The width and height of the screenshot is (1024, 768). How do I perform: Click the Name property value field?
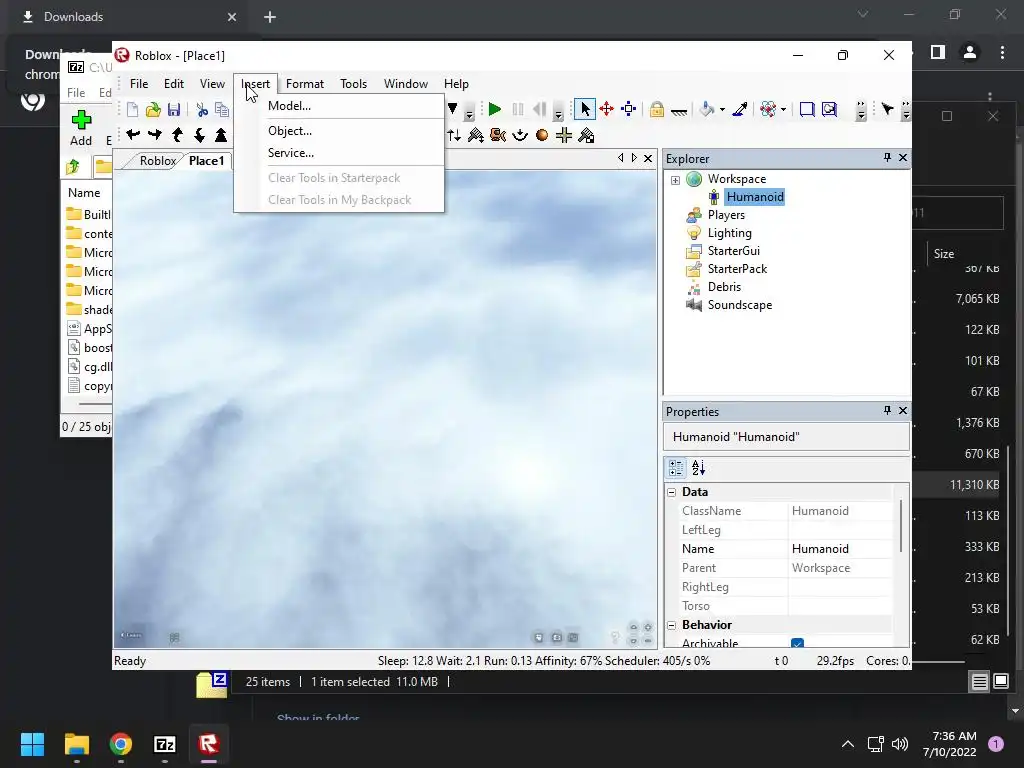[840, 549]
